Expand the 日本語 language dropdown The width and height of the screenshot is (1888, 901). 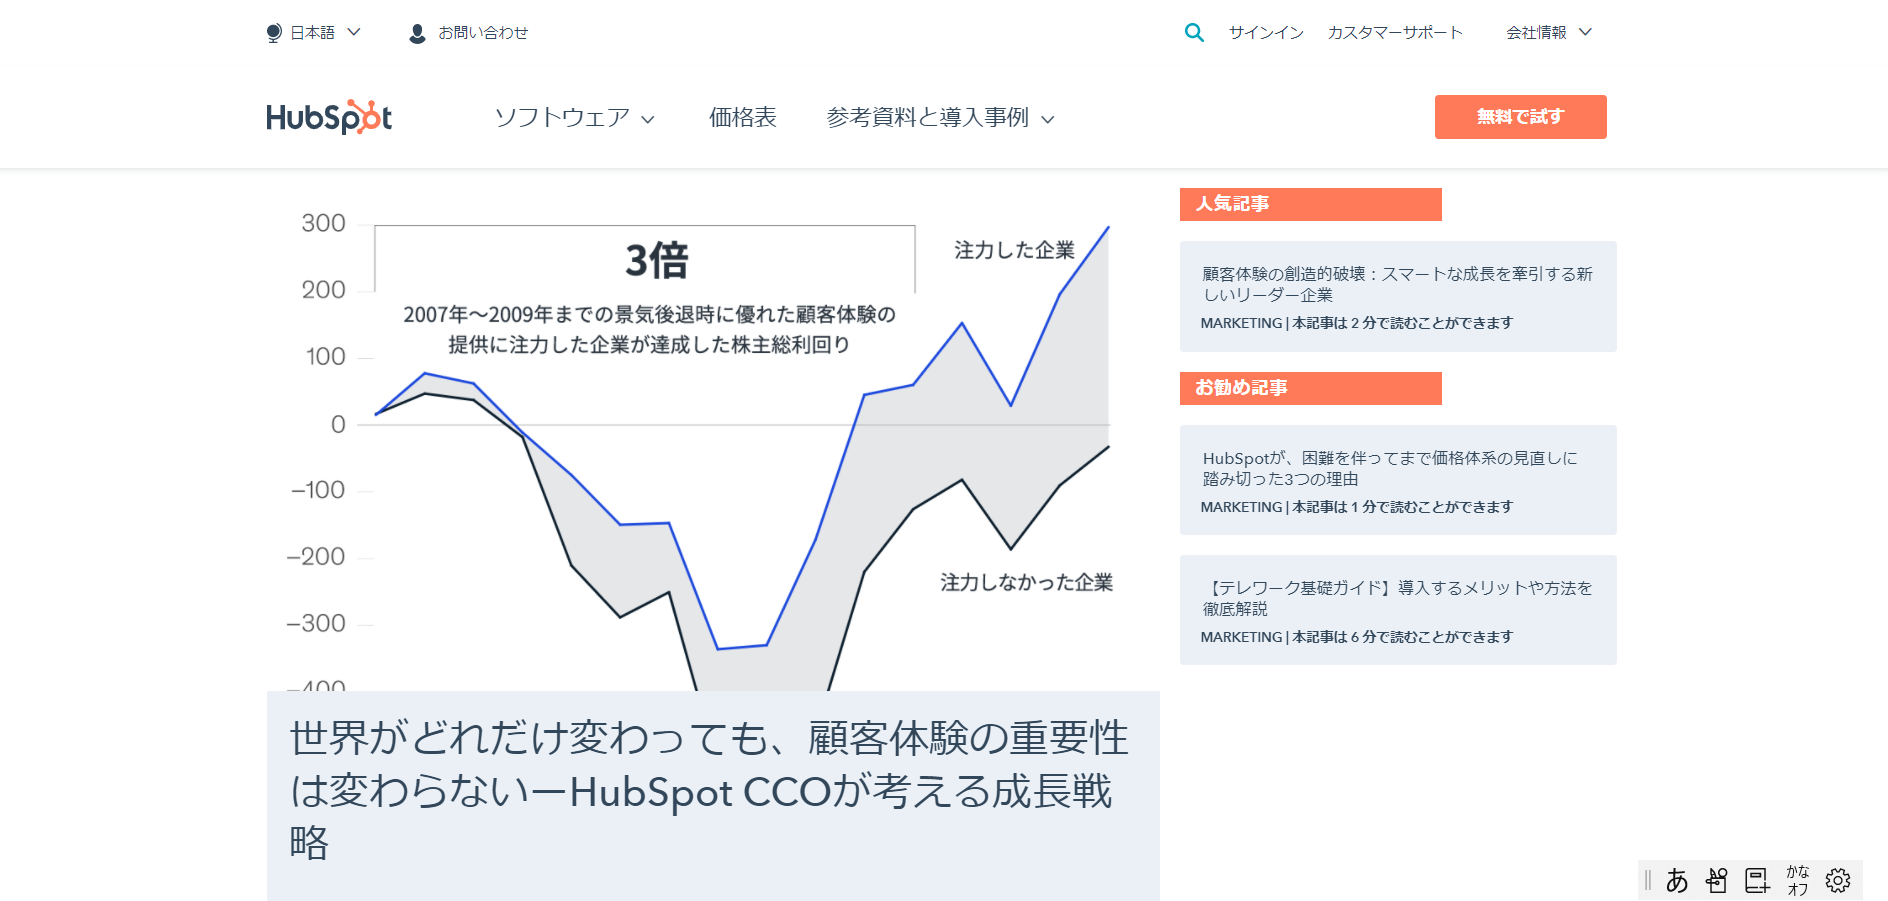pyautogui.click(x=325, y=33)
